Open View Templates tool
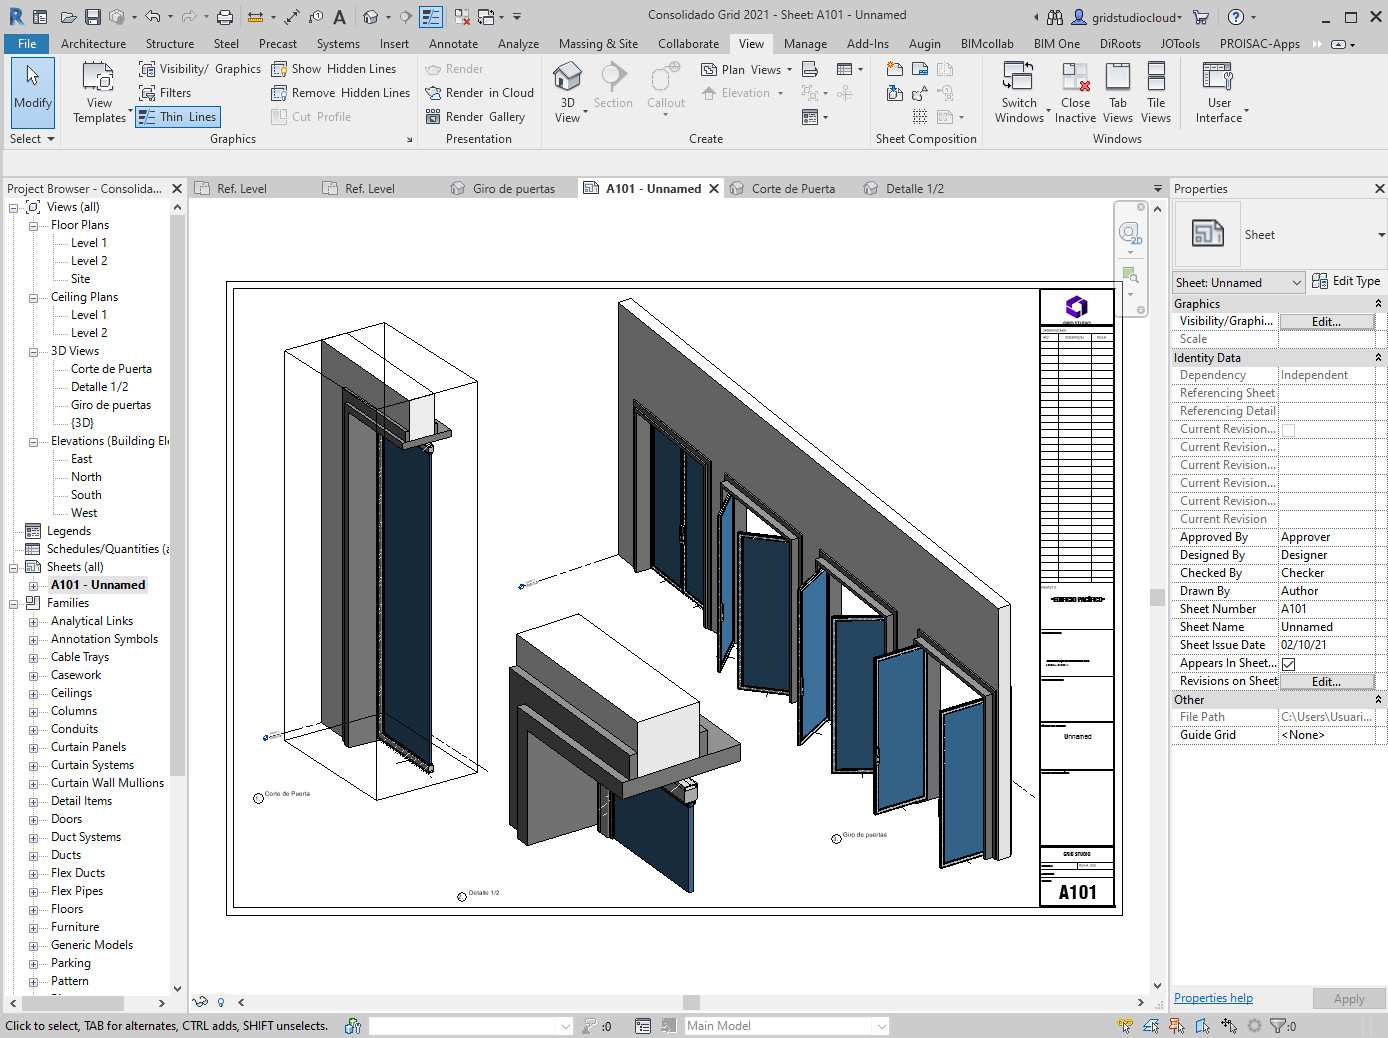The image size is (1388, 1038). point(99,91)
